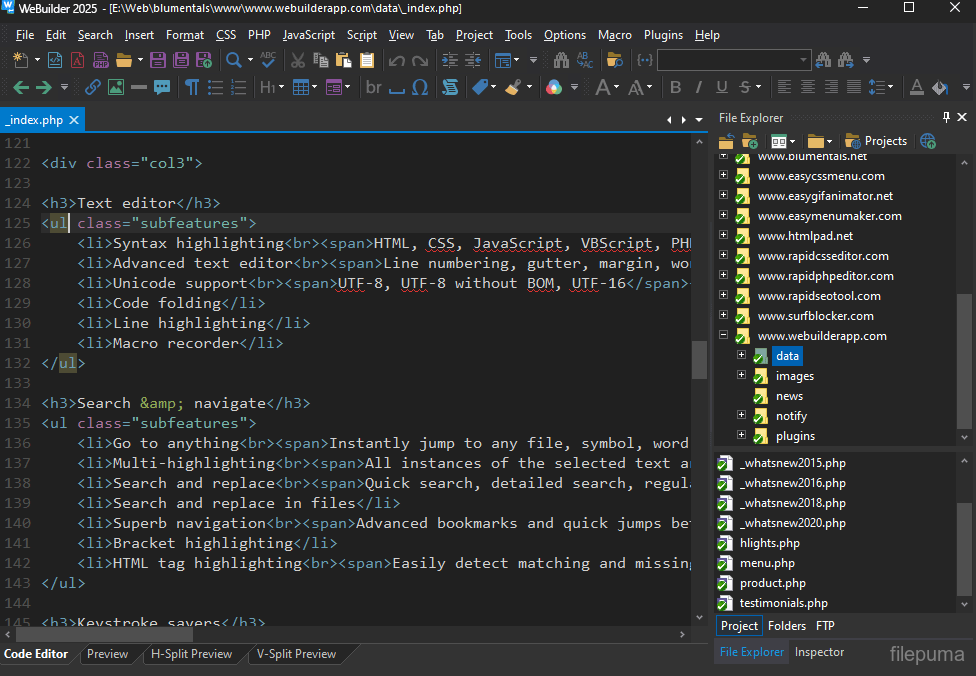Insert a special character with the Omega icon
Image resolution: width=976 pixels, height=676 pixels.
(x=420, y=87)
